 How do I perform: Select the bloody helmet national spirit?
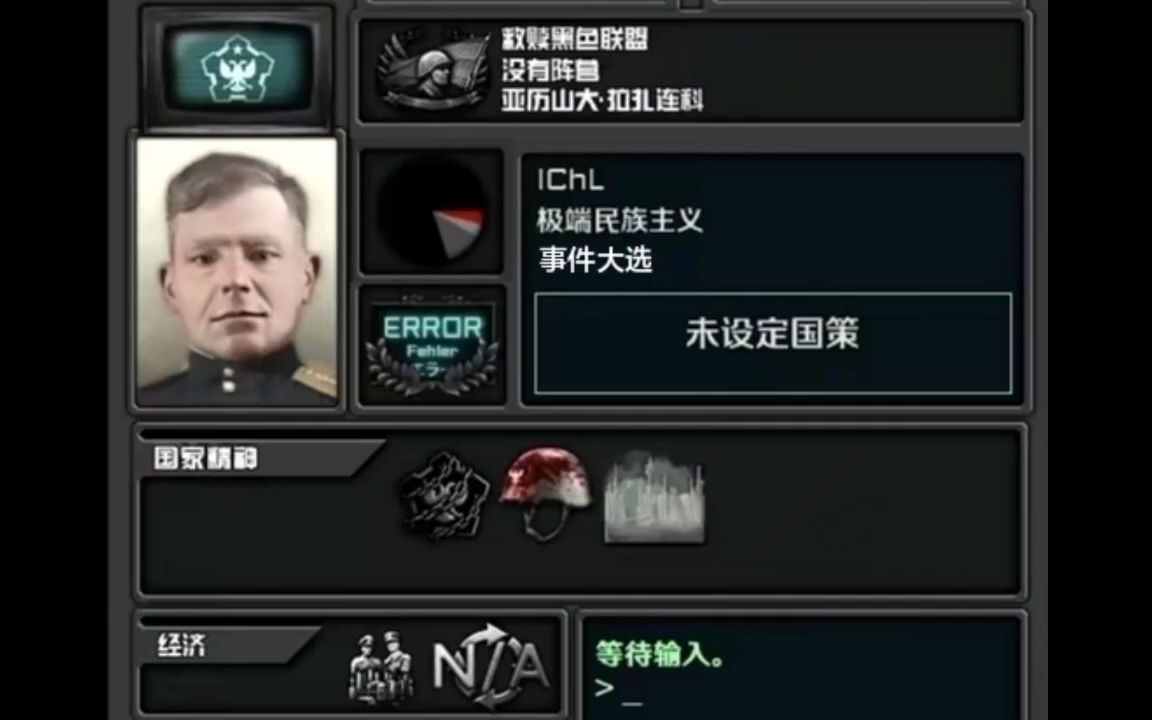[x=544, y=491]
